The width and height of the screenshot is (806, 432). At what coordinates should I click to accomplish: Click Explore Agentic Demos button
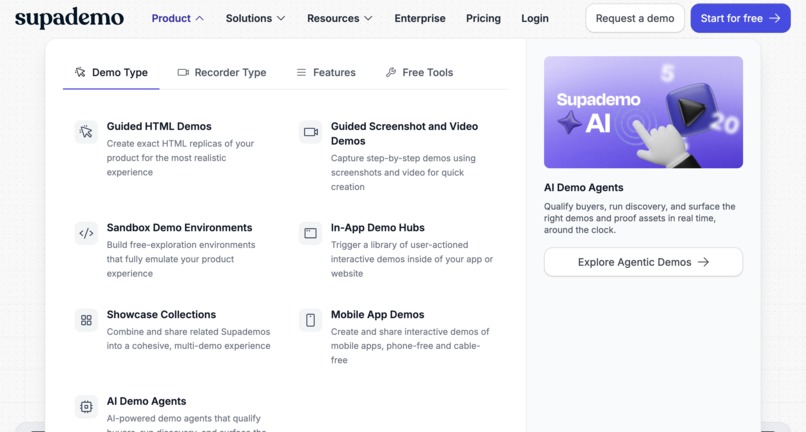click(x=643, y=262)
